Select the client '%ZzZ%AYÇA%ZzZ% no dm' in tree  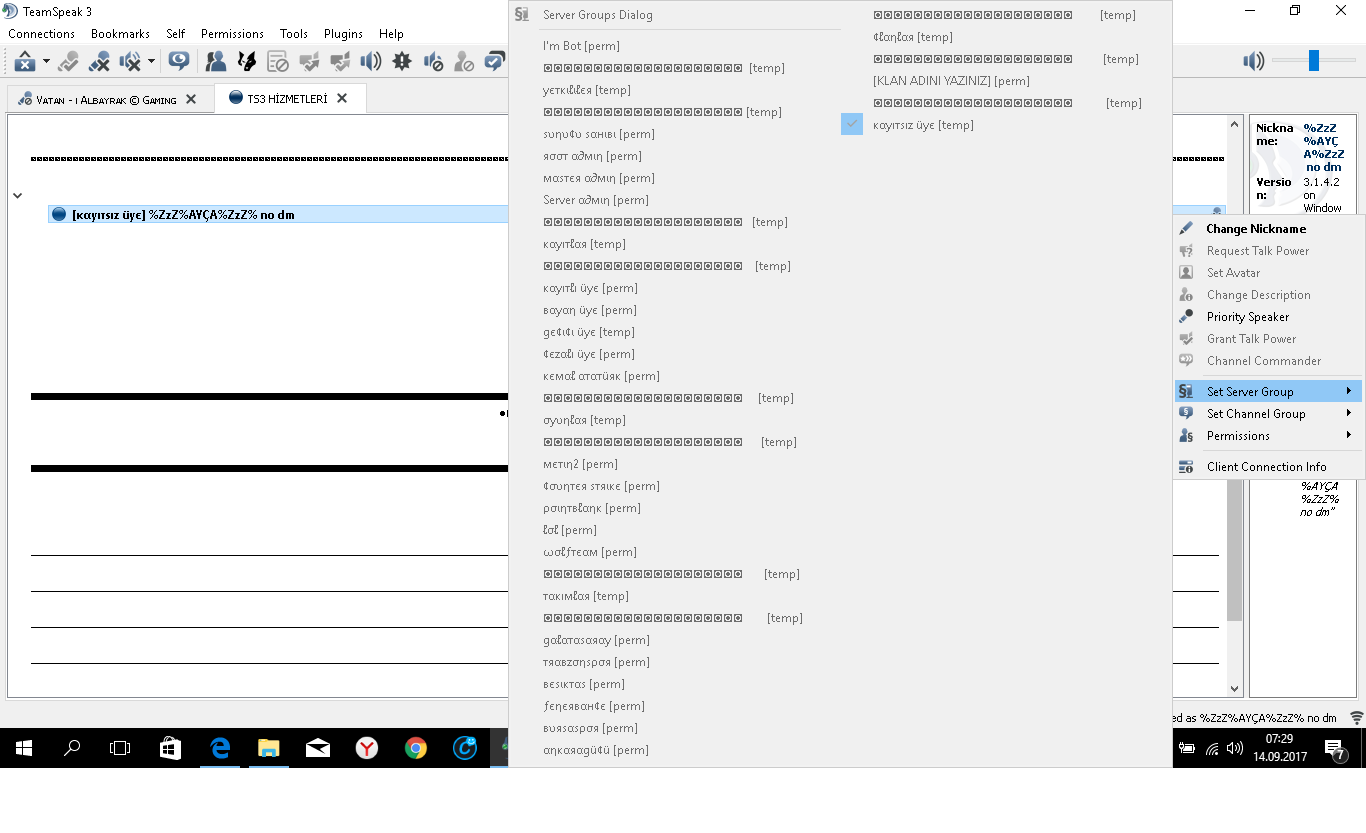[636, 214]
